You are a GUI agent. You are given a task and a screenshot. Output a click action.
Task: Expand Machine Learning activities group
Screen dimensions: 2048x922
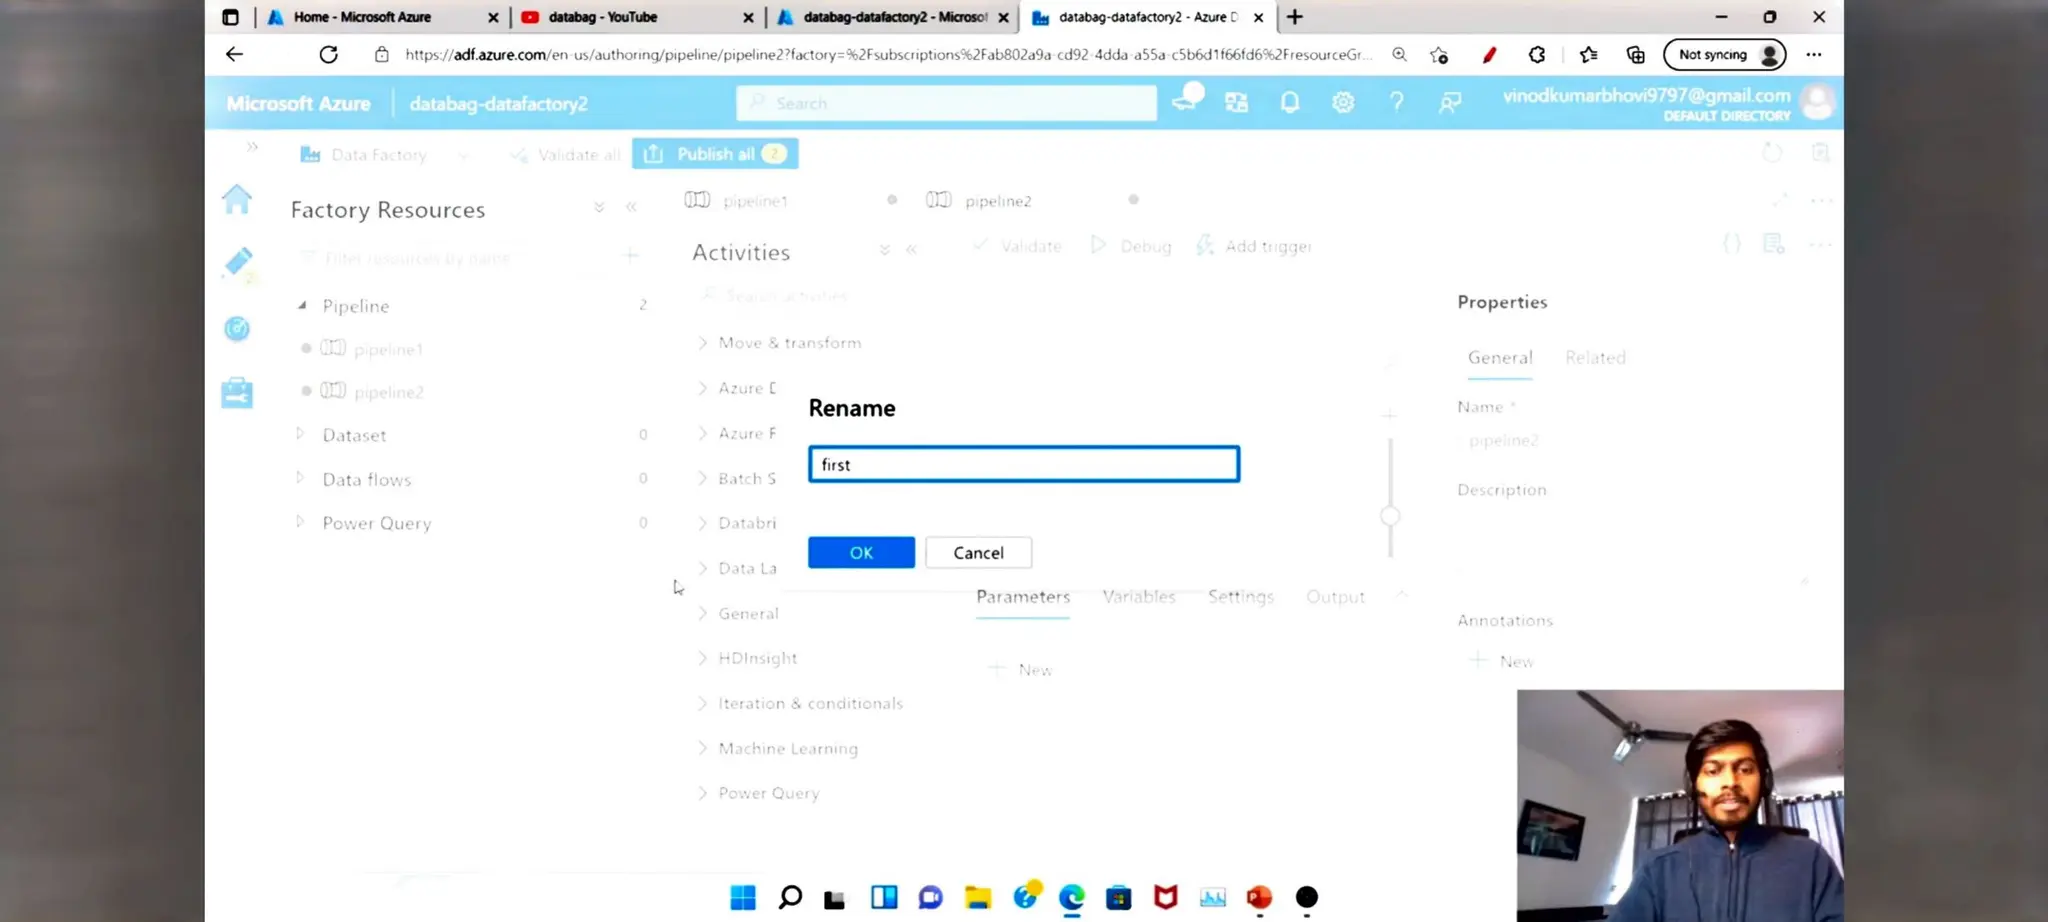(787, 748)
